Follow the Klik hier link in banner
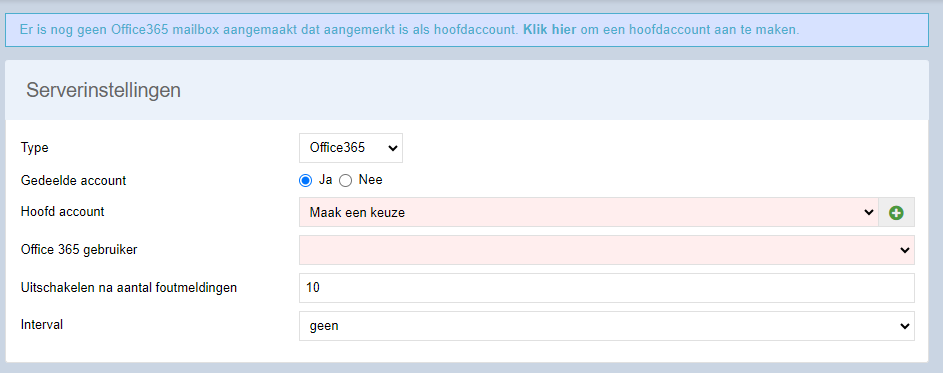Image resolution: width=943 pixels, height=373 pixels. tap(550, 29)
